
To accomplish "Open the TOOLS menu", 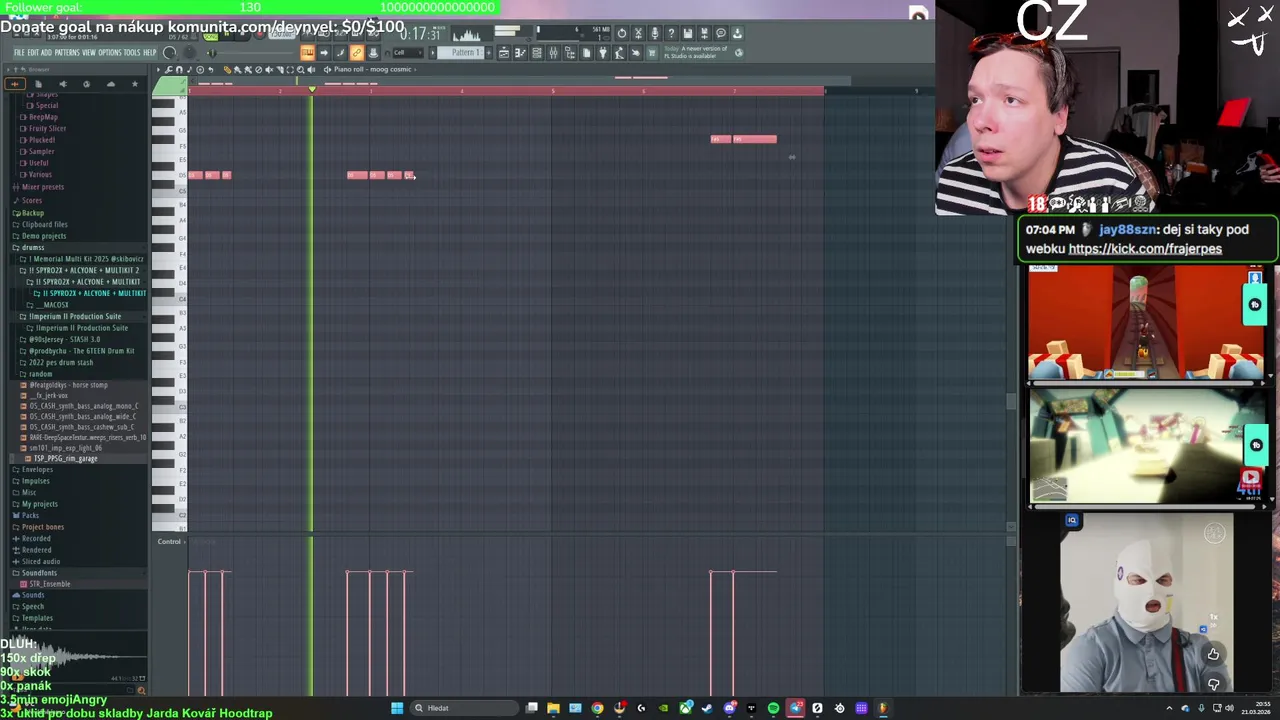I will (x=132, y=53).
